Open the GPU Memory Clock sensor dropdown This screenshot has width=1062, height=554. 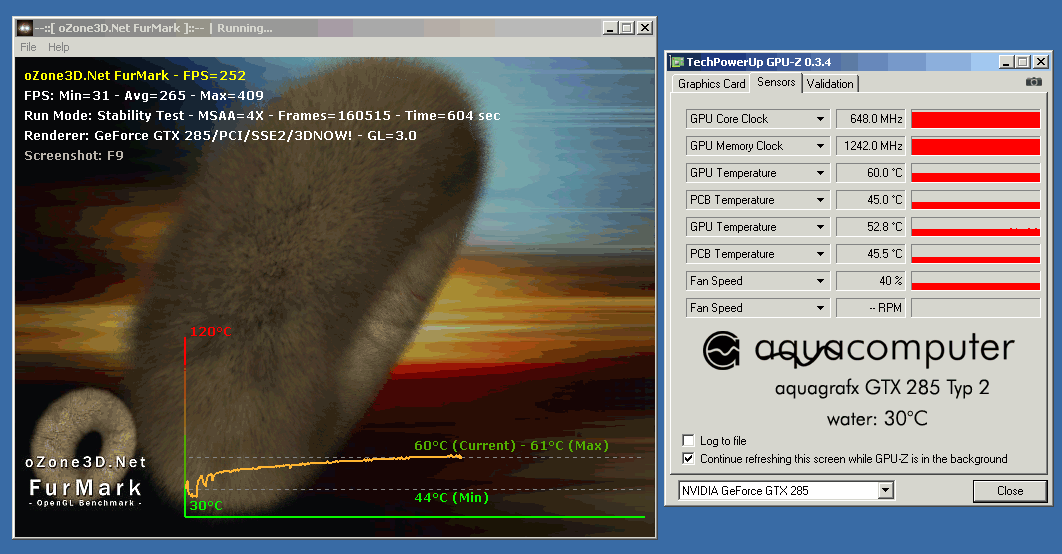point(820,146)
